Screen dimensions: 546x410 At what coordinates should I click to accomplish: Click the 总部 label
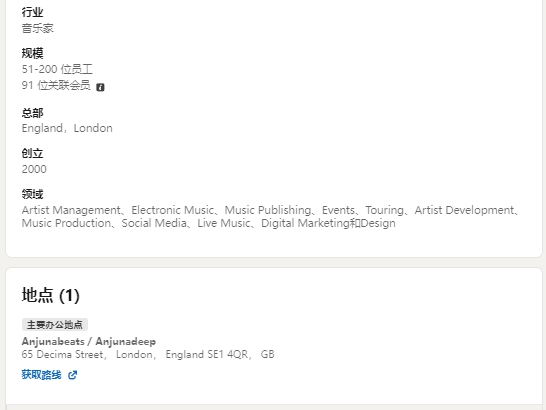[32, 113]
